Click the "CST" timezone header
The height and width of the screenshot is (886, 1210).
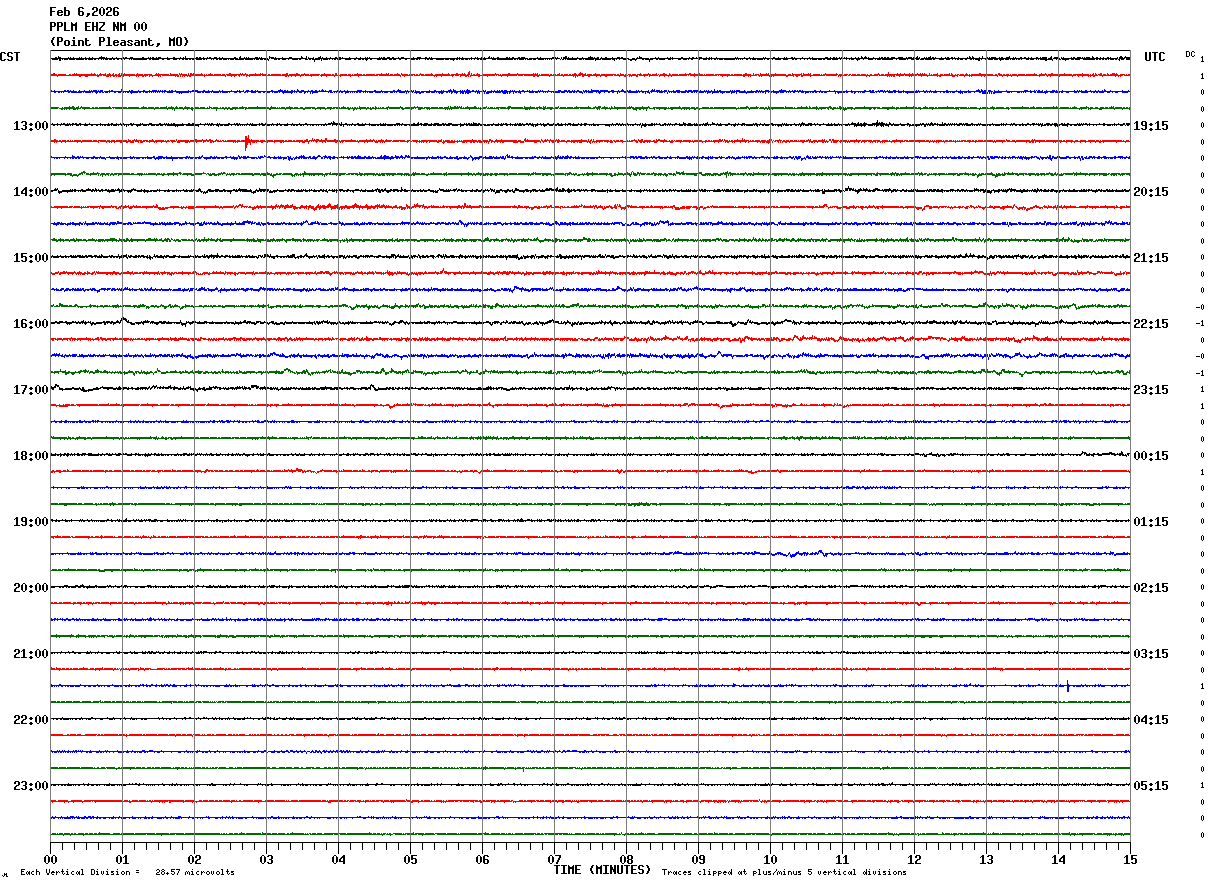[10, 57]
